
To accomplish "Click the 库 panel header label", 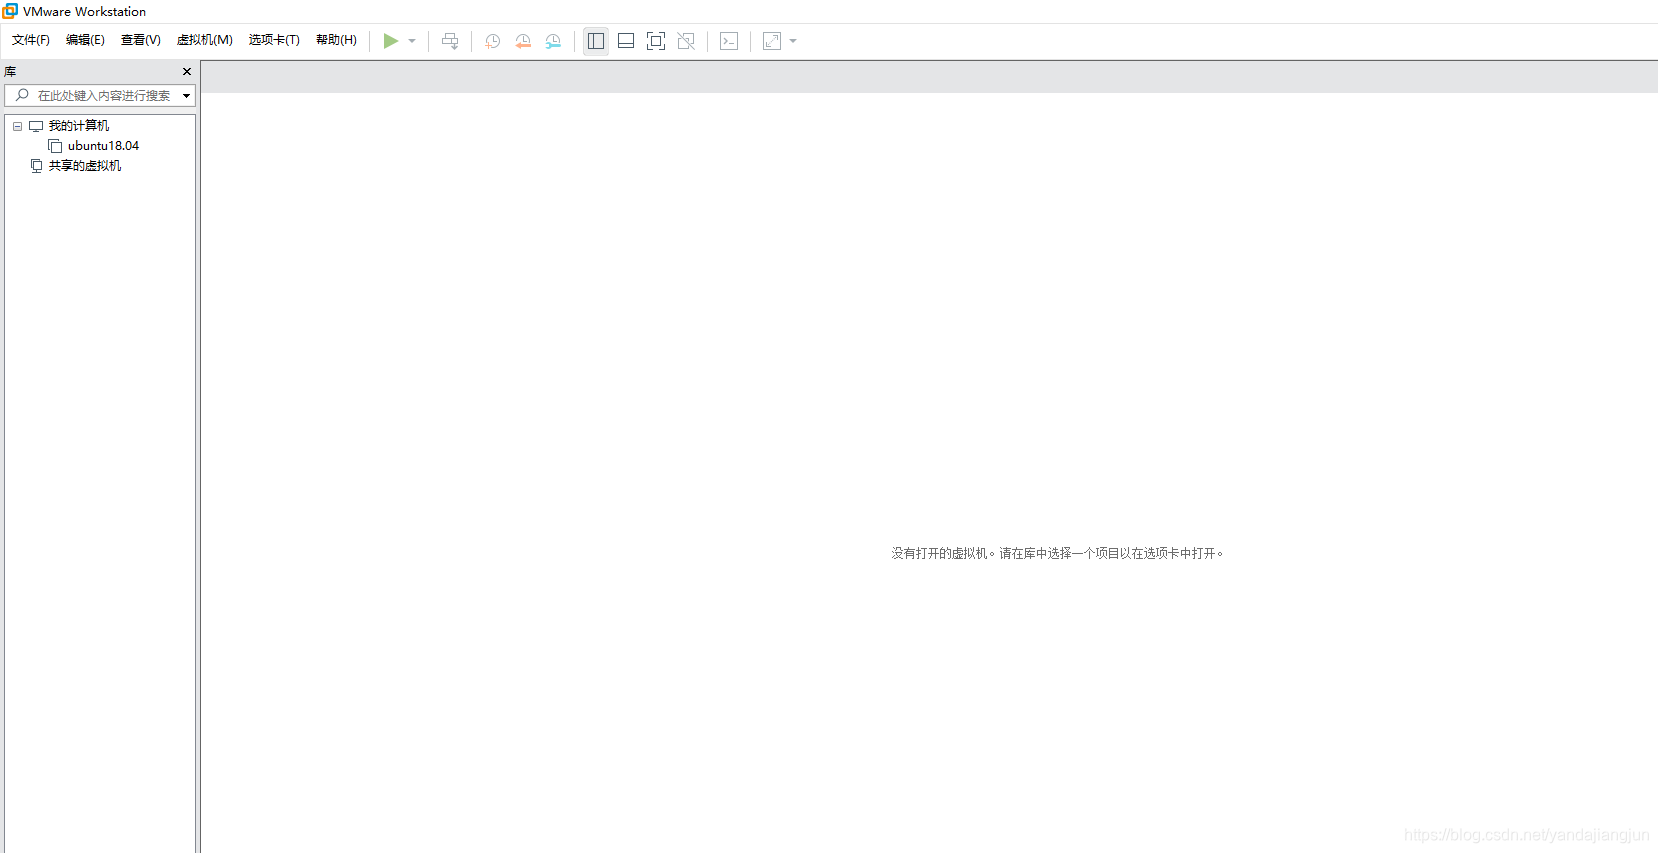I will pos(10,72).
